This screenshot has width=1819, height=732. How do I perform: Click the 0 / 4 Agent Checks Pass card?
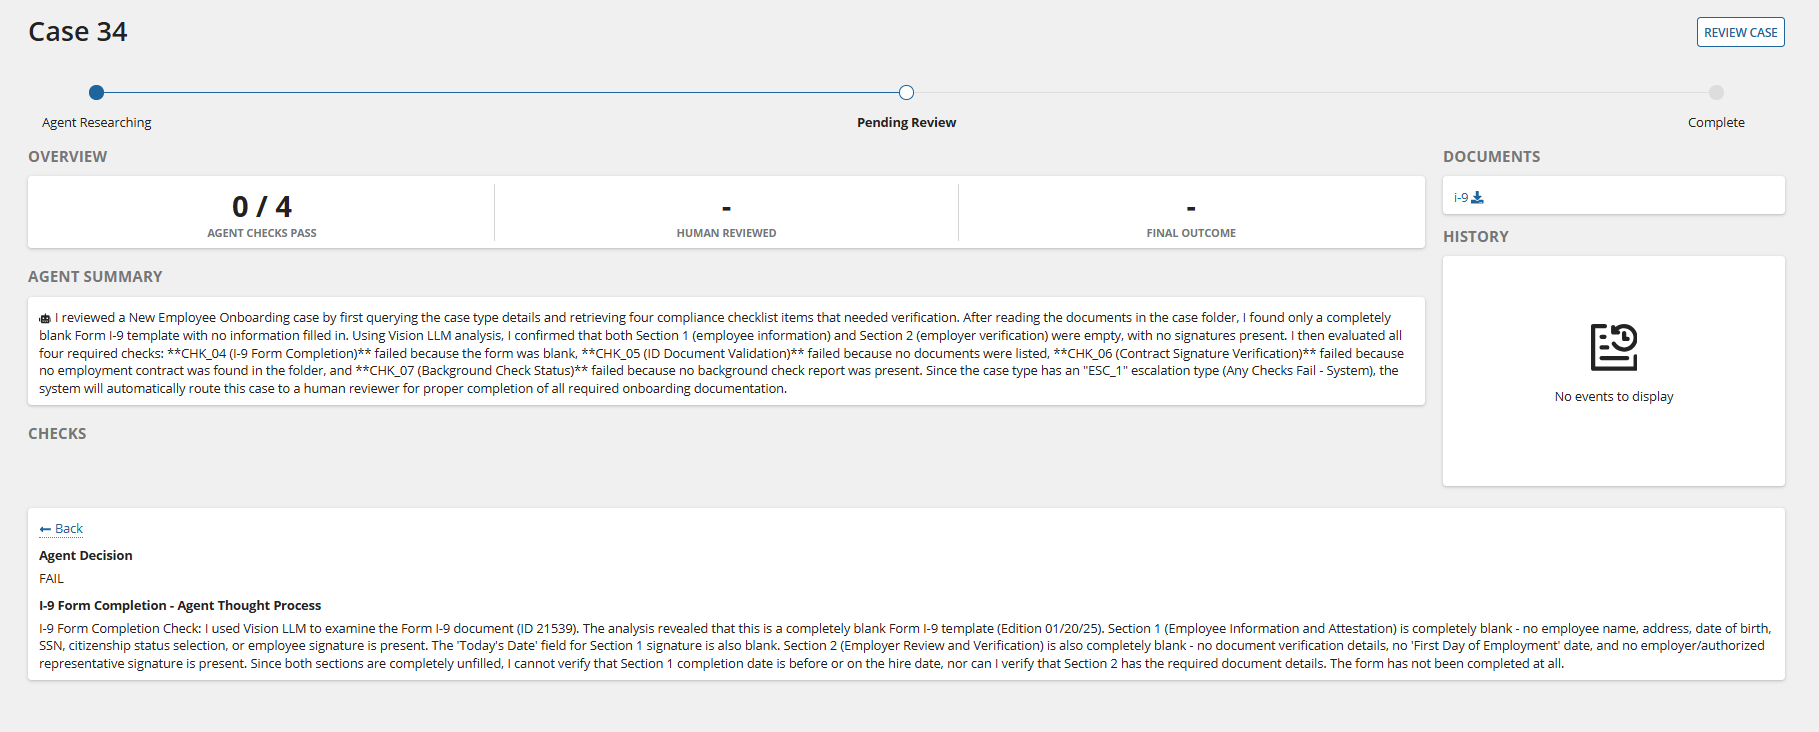[262, 213]
